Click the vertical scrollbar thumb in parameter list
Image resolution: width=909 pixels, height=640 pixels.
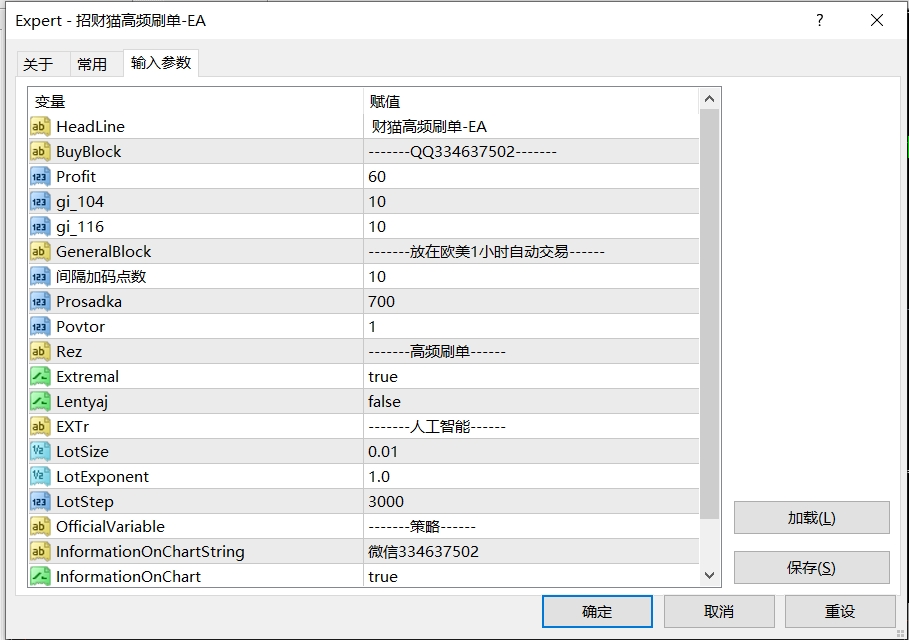709,314
